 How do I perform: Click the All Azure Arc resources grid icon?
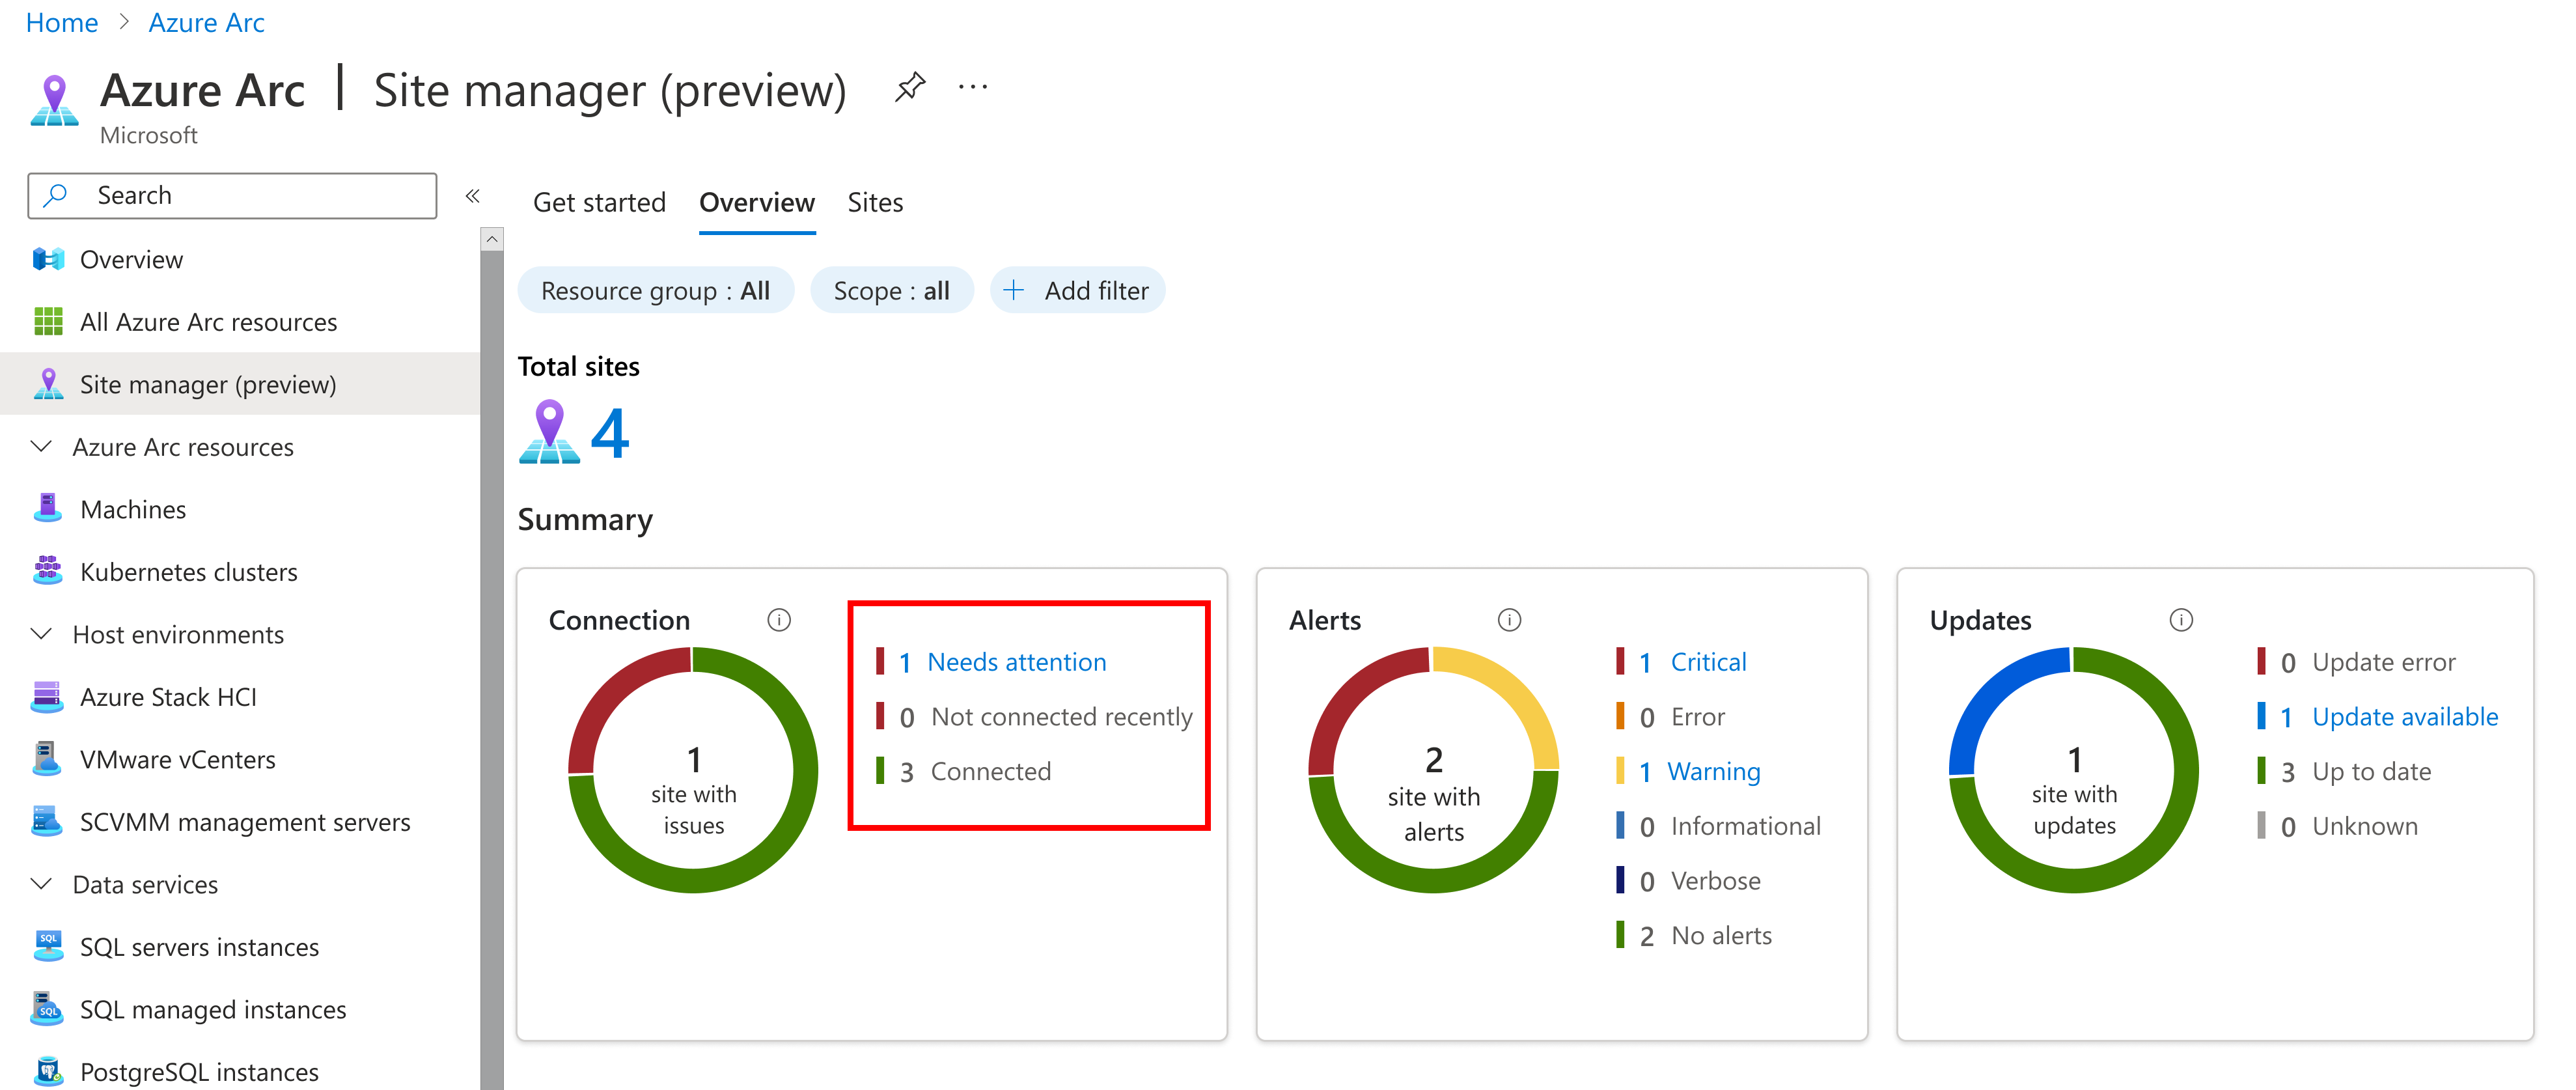point(48,322)
